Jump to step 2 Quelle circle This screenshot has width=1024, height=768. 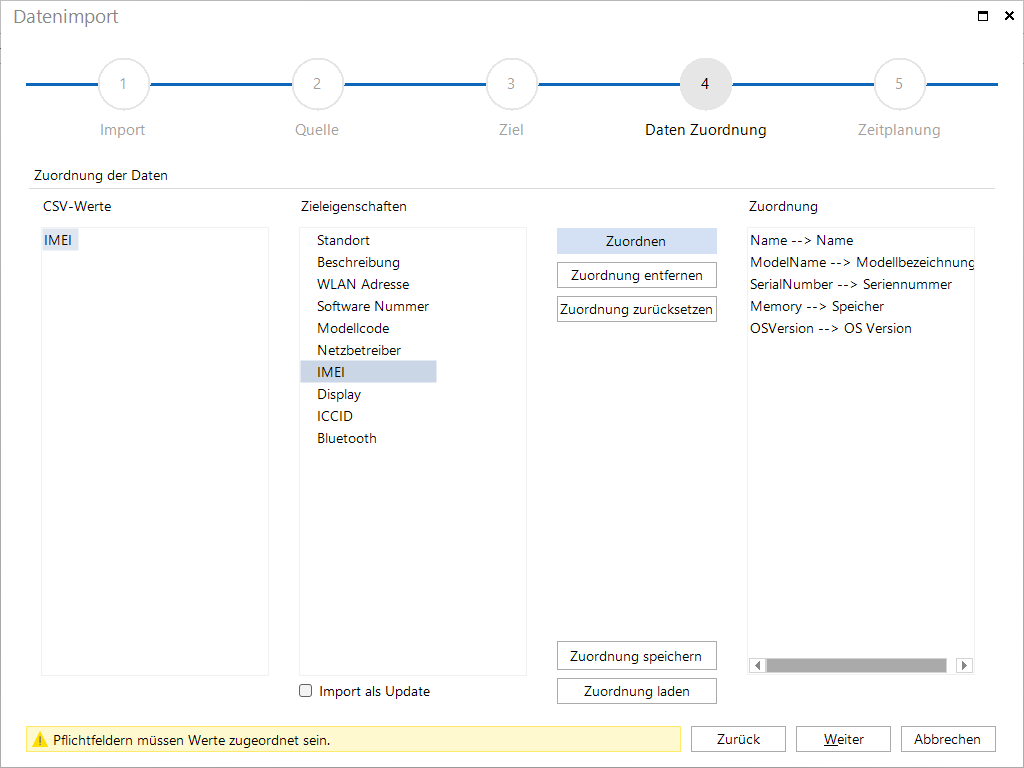[x=317, y=84]
